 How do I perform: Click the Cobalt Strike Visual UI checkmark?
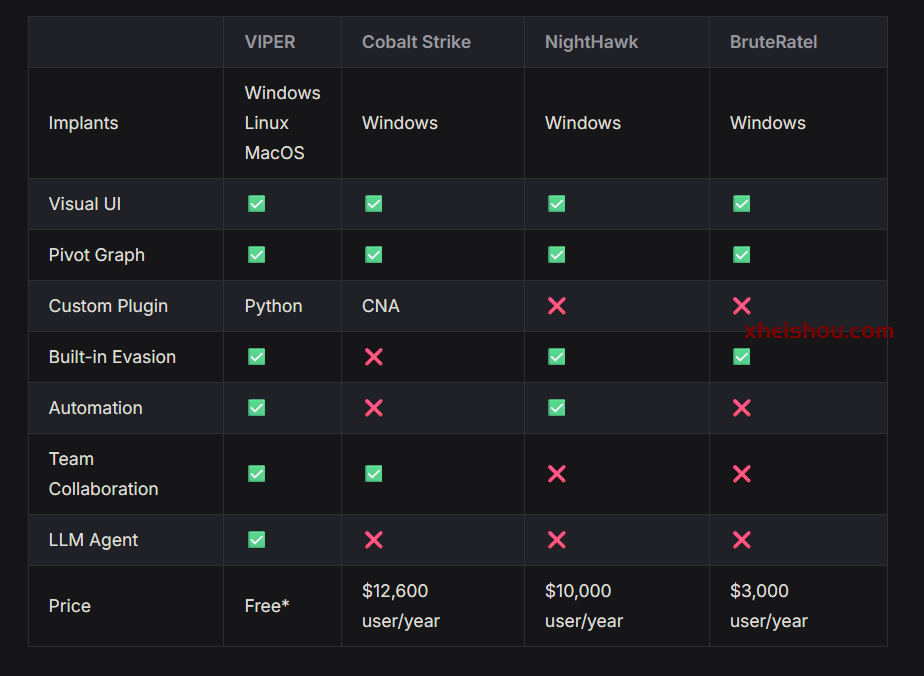[x=374, y=204]
